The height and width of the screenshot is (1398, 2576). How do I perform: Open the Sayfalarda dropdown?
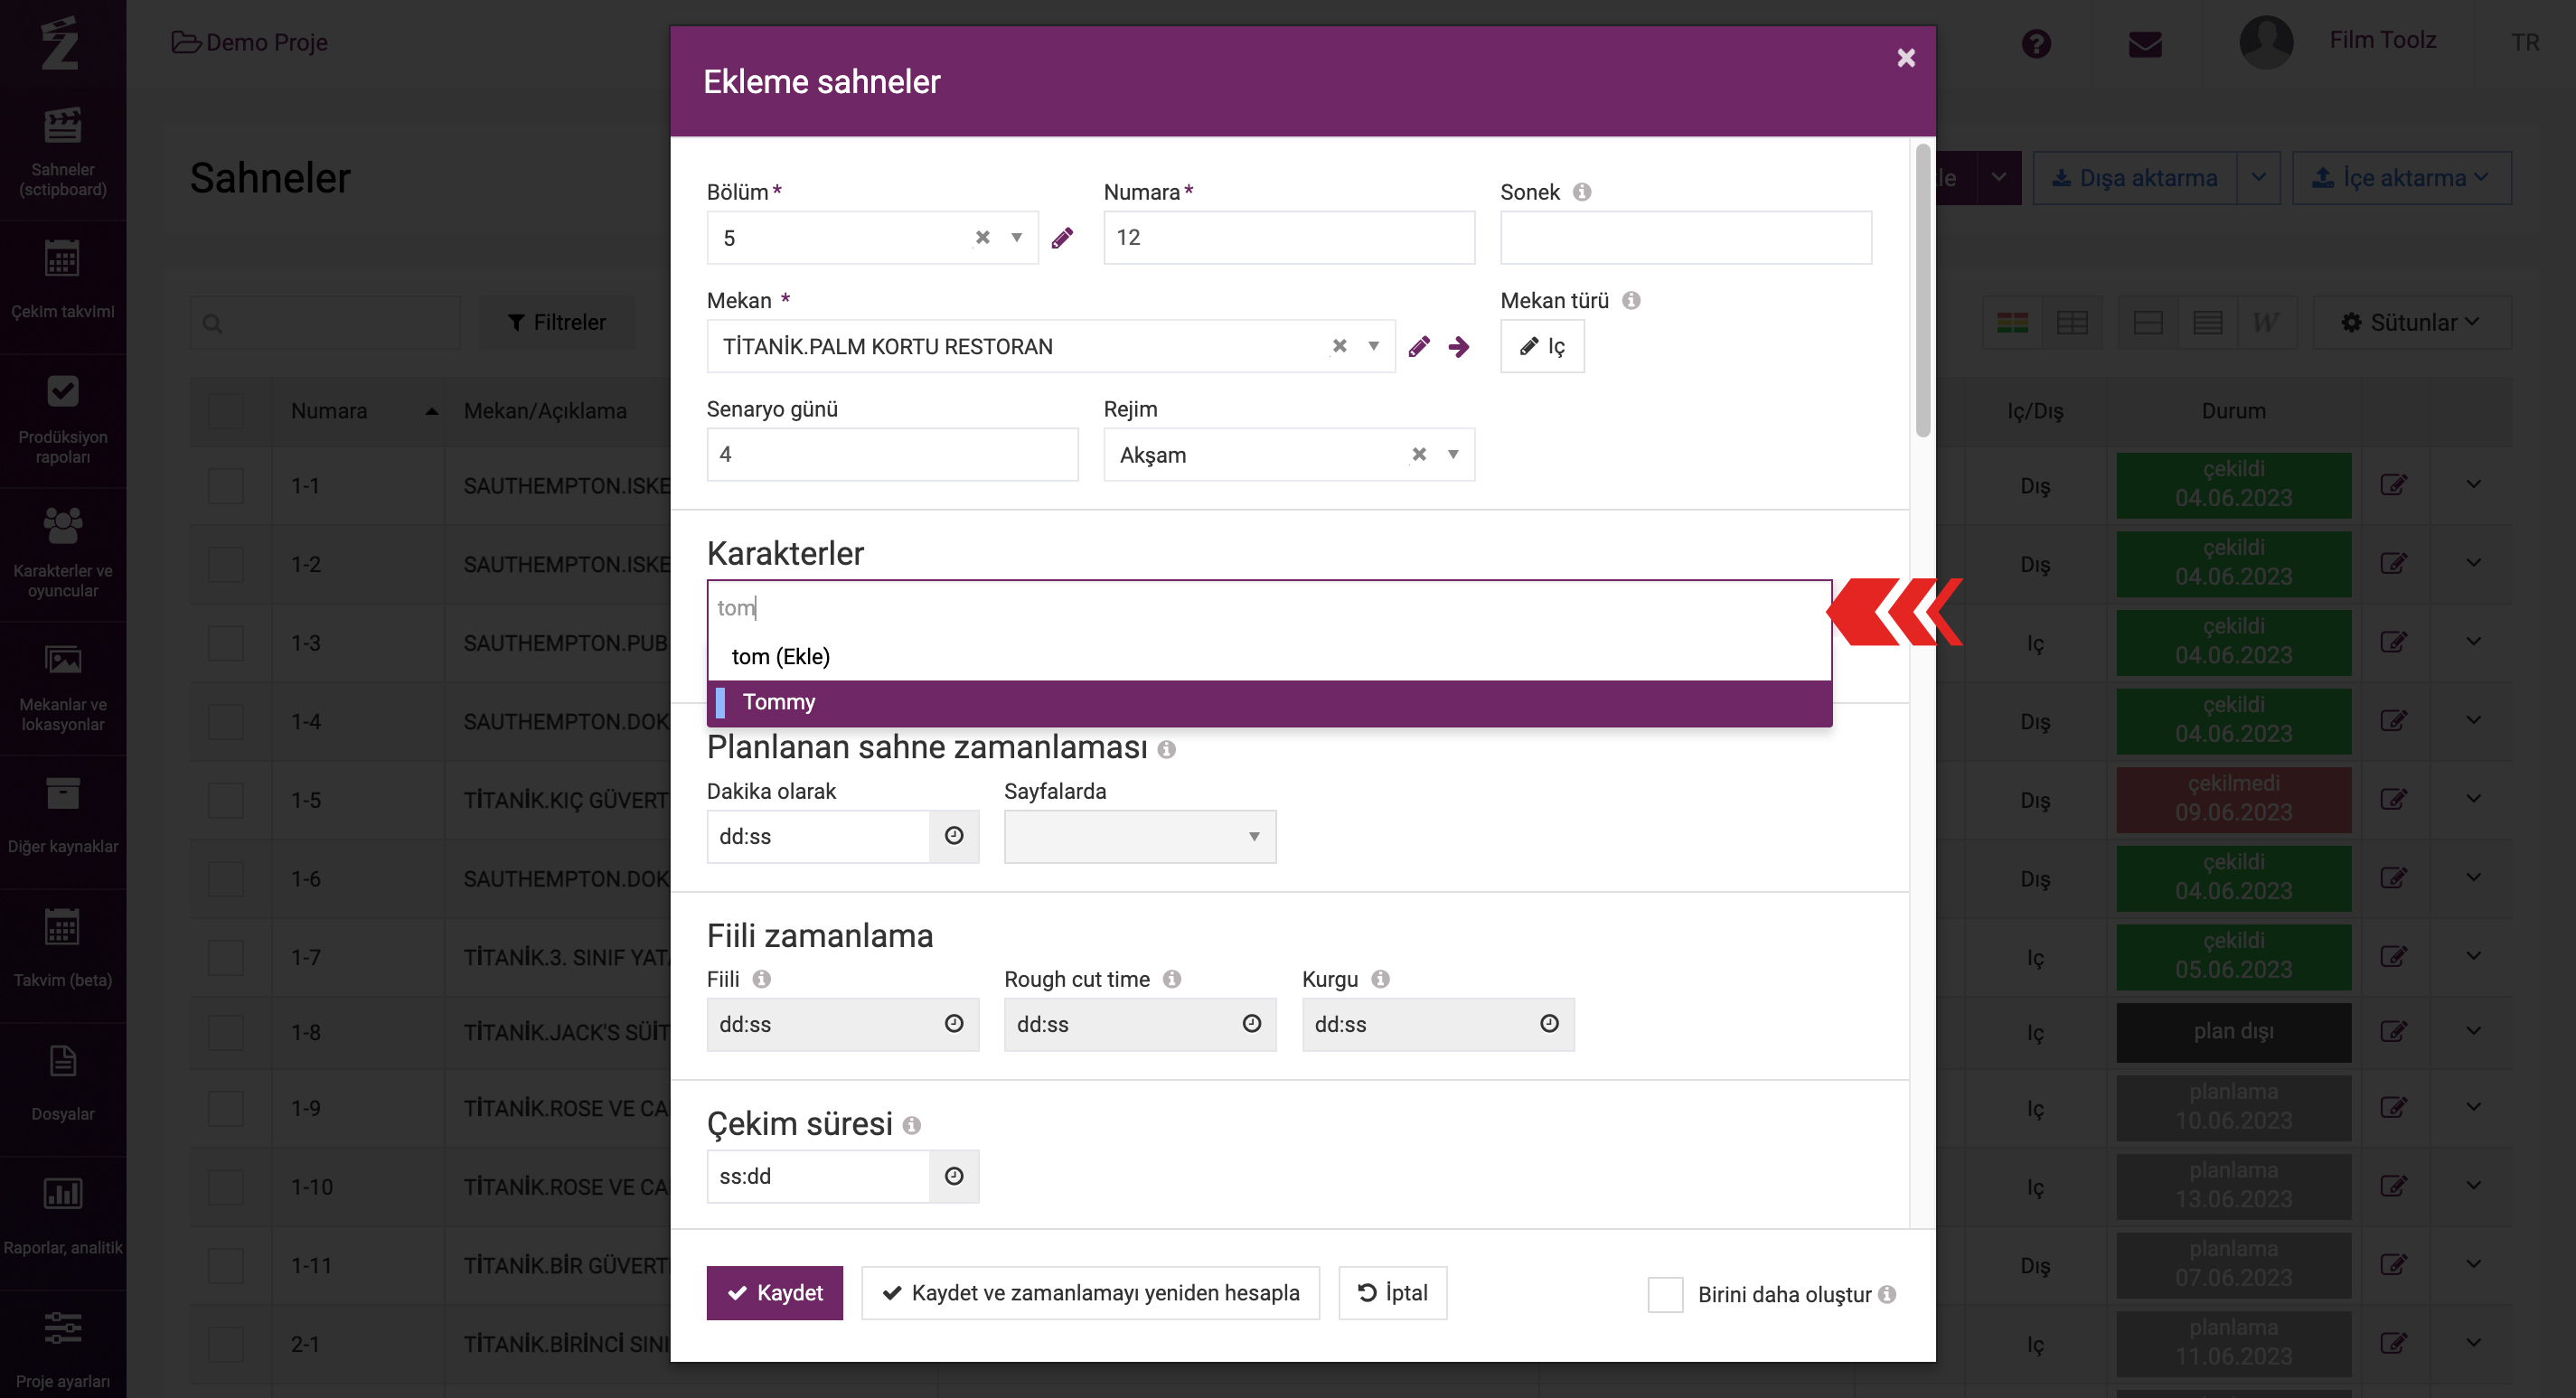coord(1140,836)
